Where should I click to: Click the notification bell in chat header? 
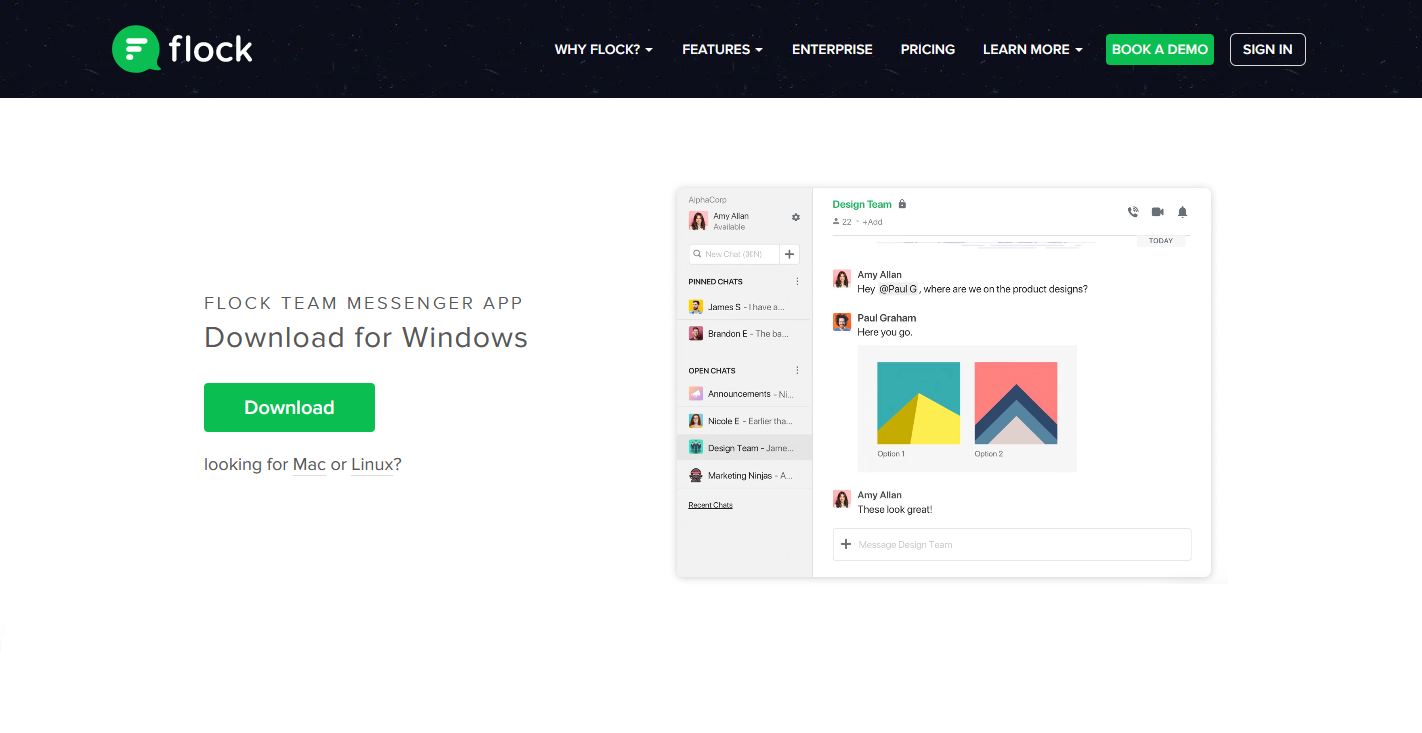(x=1183, y=212)
